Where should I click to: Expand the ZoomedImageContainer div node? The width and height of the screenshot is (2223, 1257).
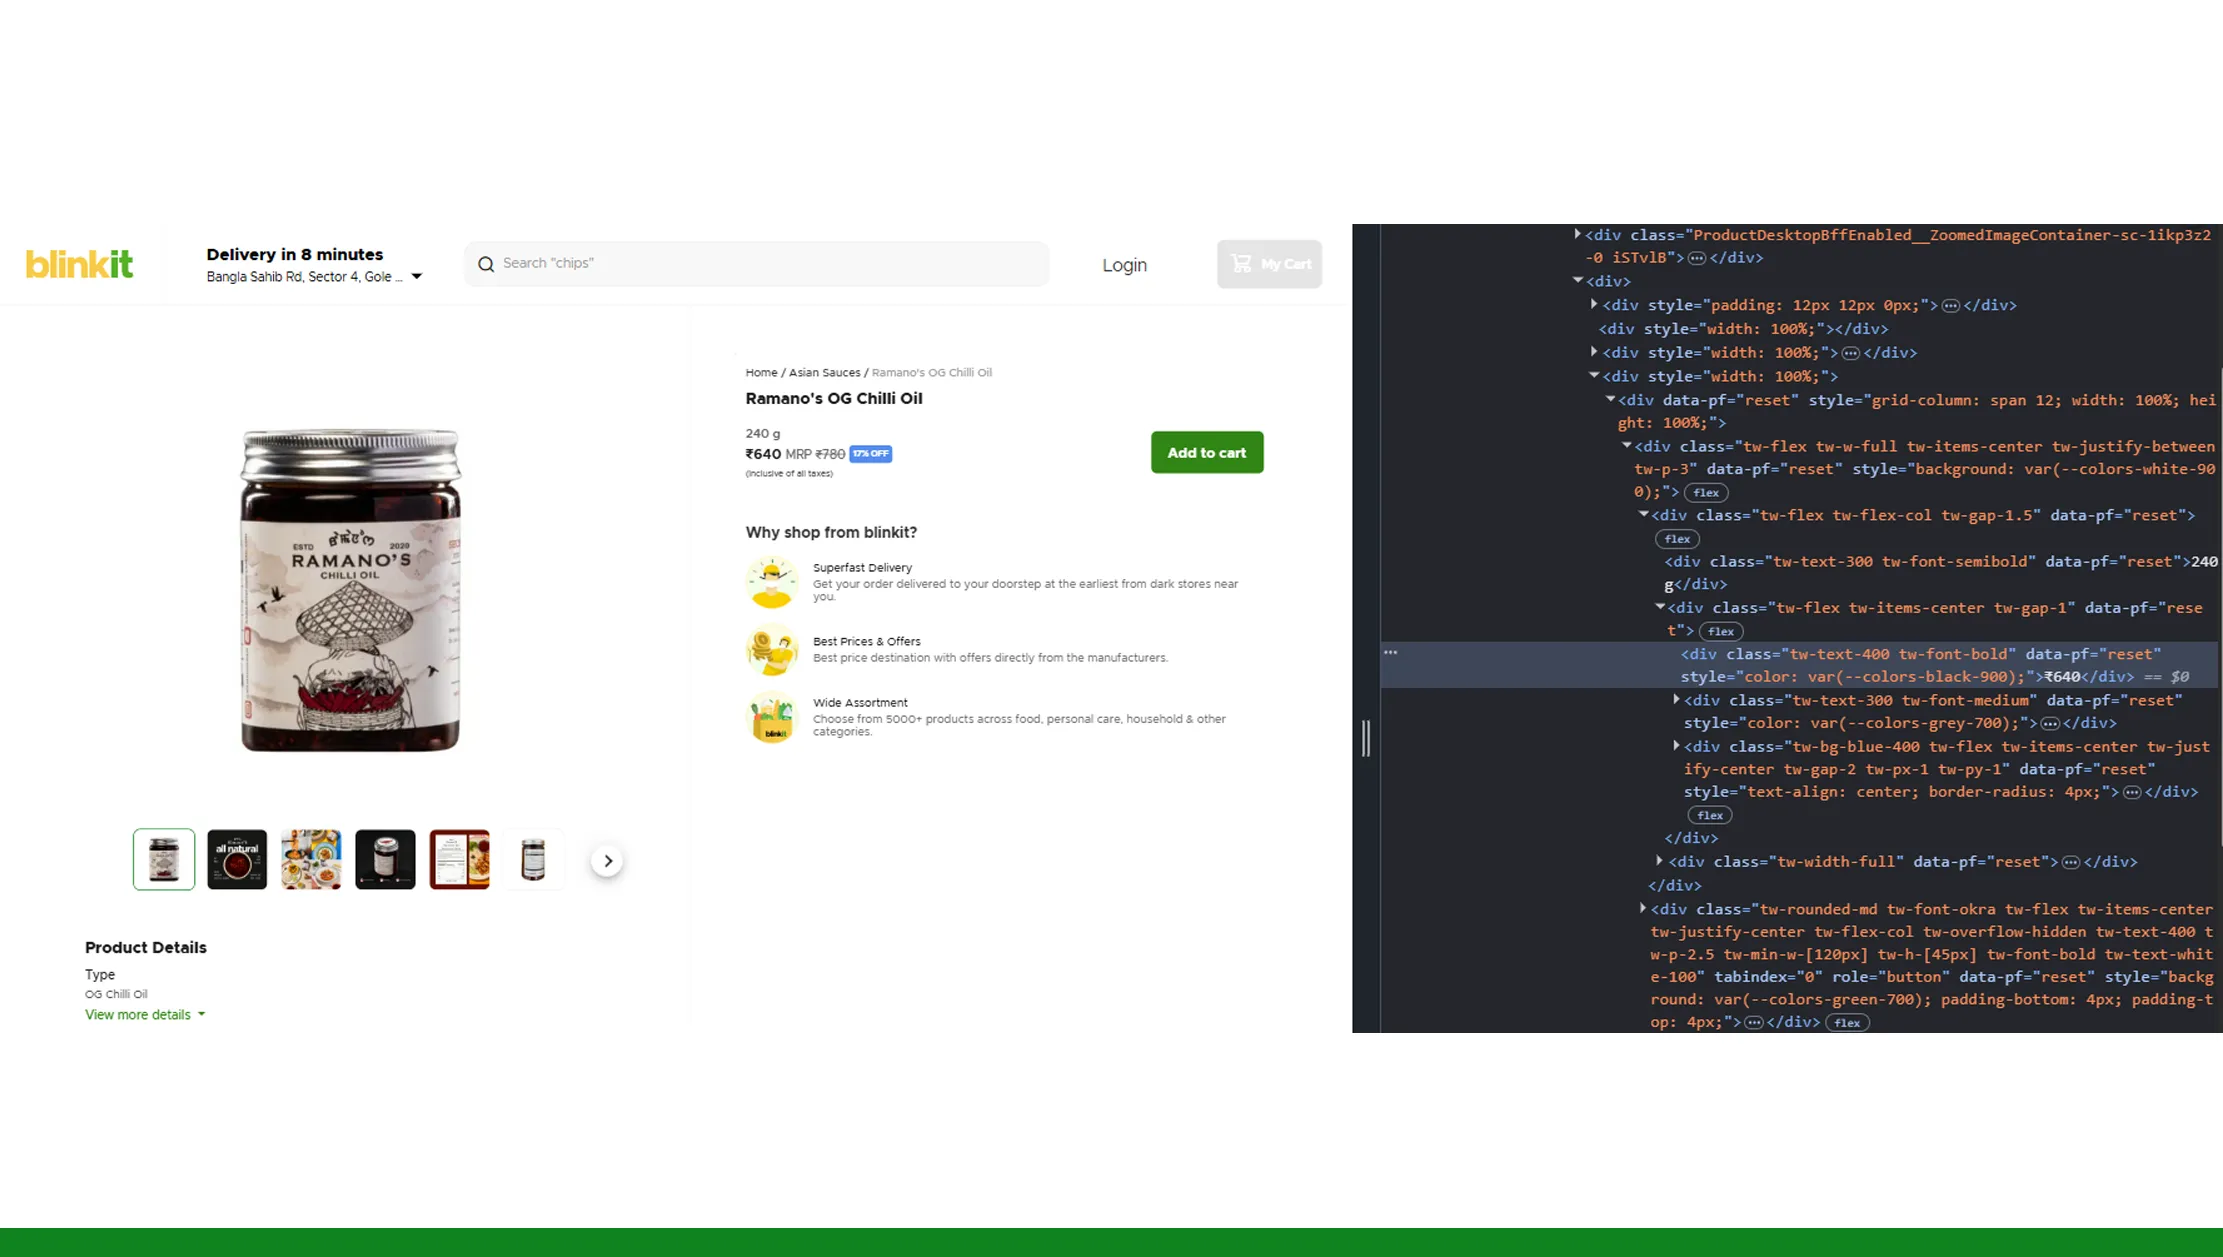click(1577, 235)
